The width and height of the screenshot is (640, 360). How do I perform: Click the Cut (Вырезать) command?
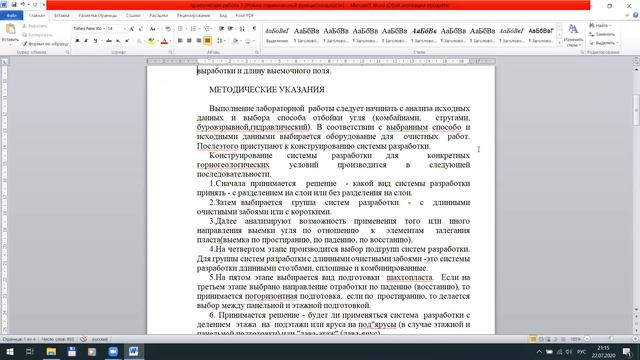pos(36,26)
